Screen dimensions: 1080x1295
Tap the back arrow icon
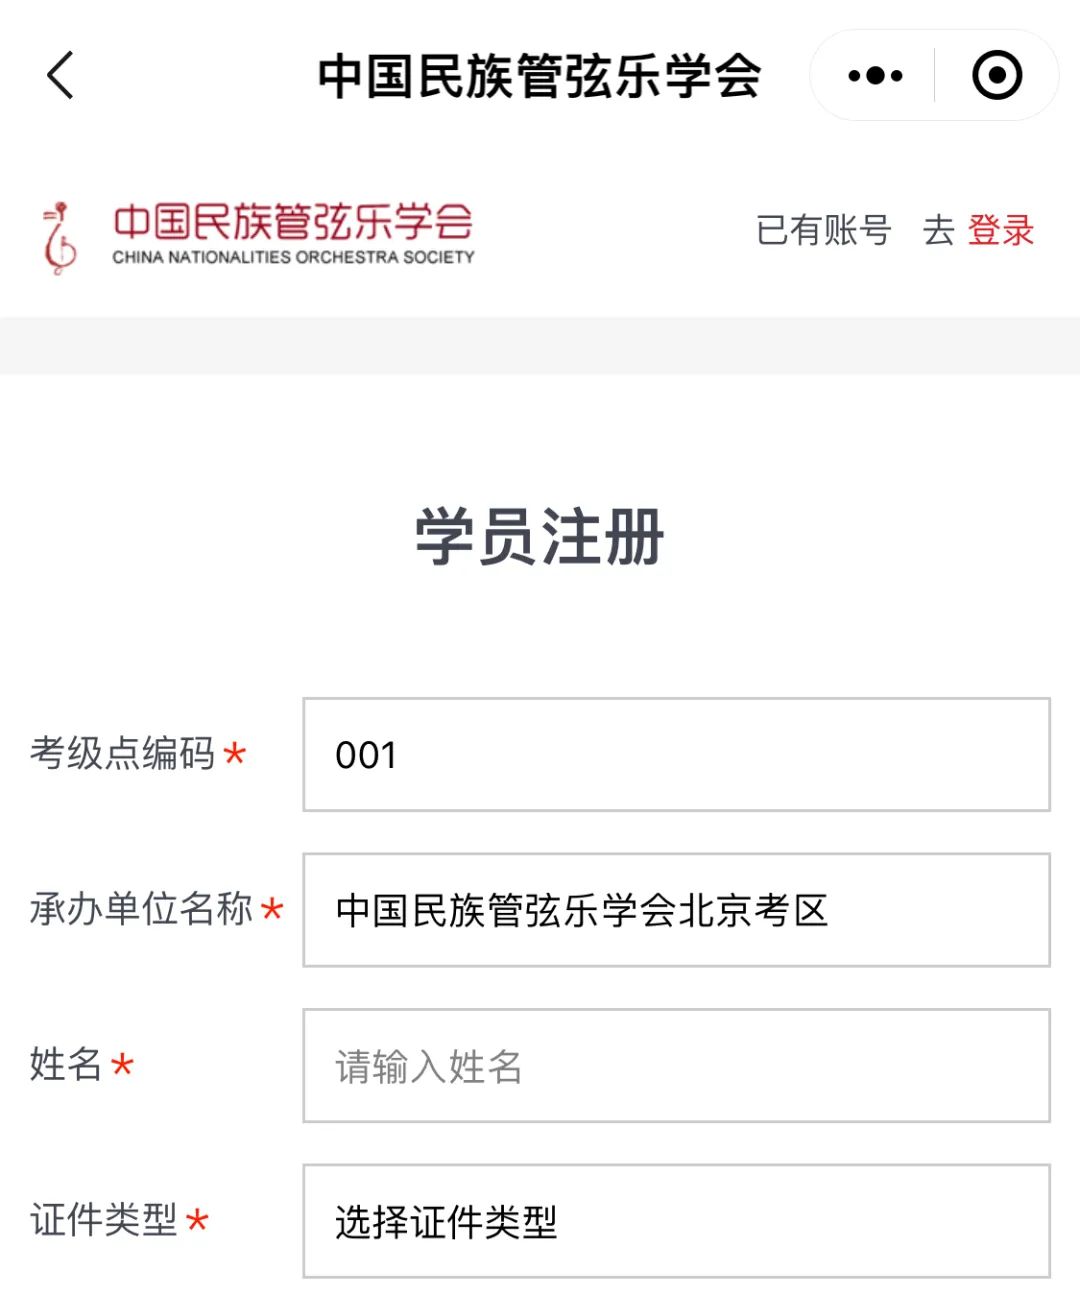(61, 75)
